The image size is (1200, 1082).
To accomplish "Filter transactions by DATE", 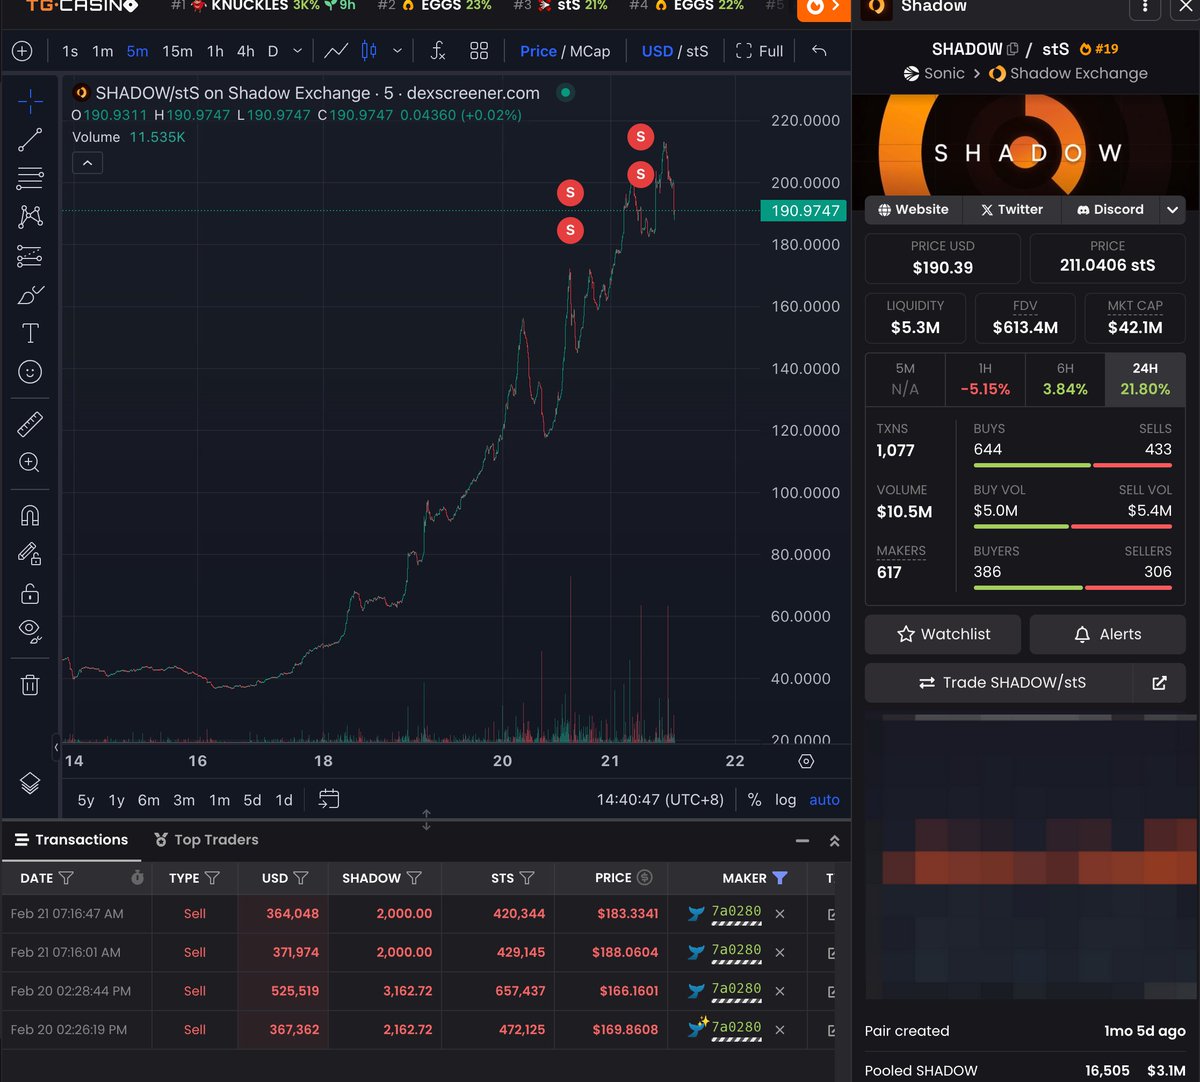I will 66,878.
